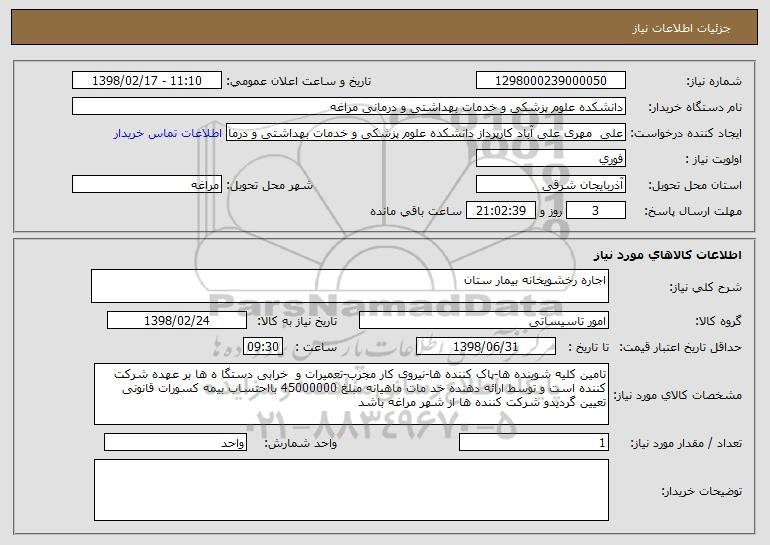Click the اطلاعات کالاهای مورد نیاز section heading
Viewport: 770px width, 545px height.
coord(667,255)
